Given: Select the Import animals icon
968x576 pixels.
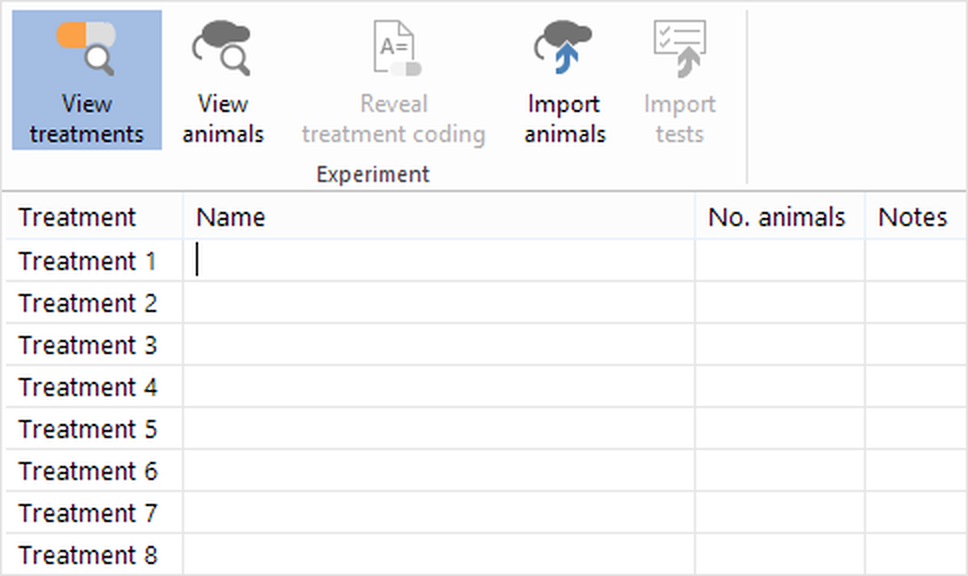Looking at the screenshot, I should (565, 50).
